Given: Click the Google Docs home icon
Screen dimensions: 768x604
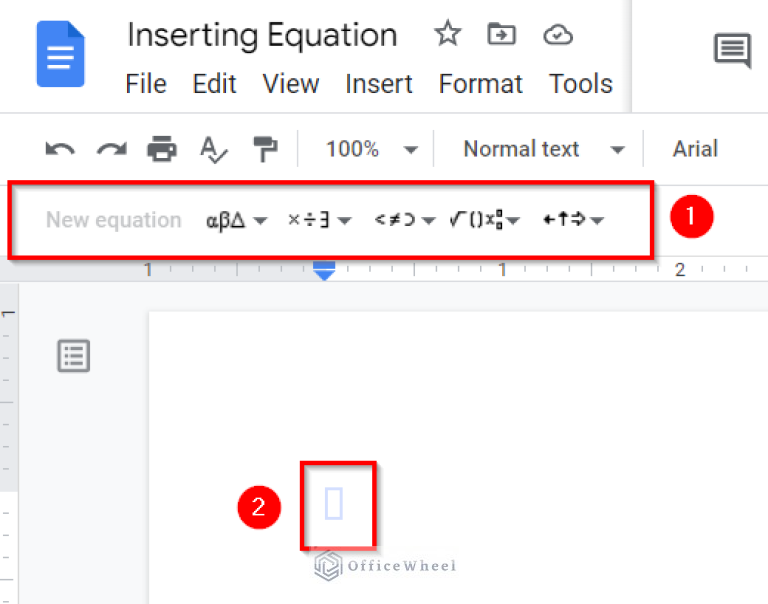Looking at the screenshot, I should point(60,54).
